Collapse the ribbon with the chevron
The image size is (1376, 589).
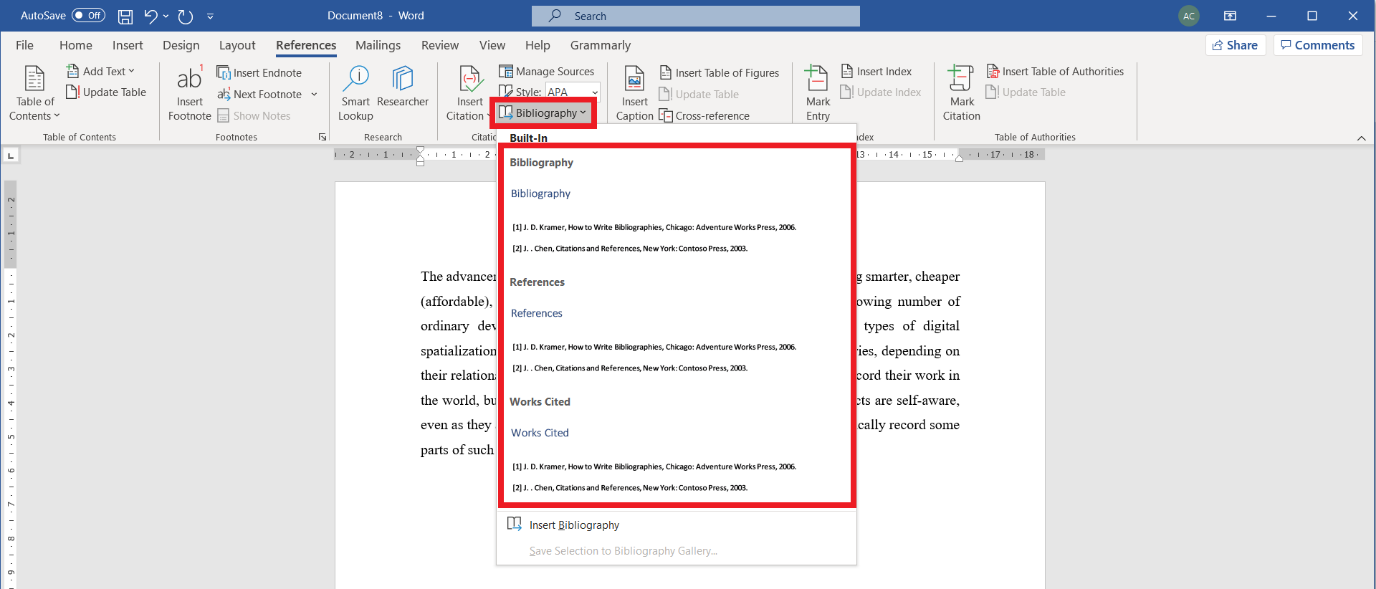(1361, 137)
